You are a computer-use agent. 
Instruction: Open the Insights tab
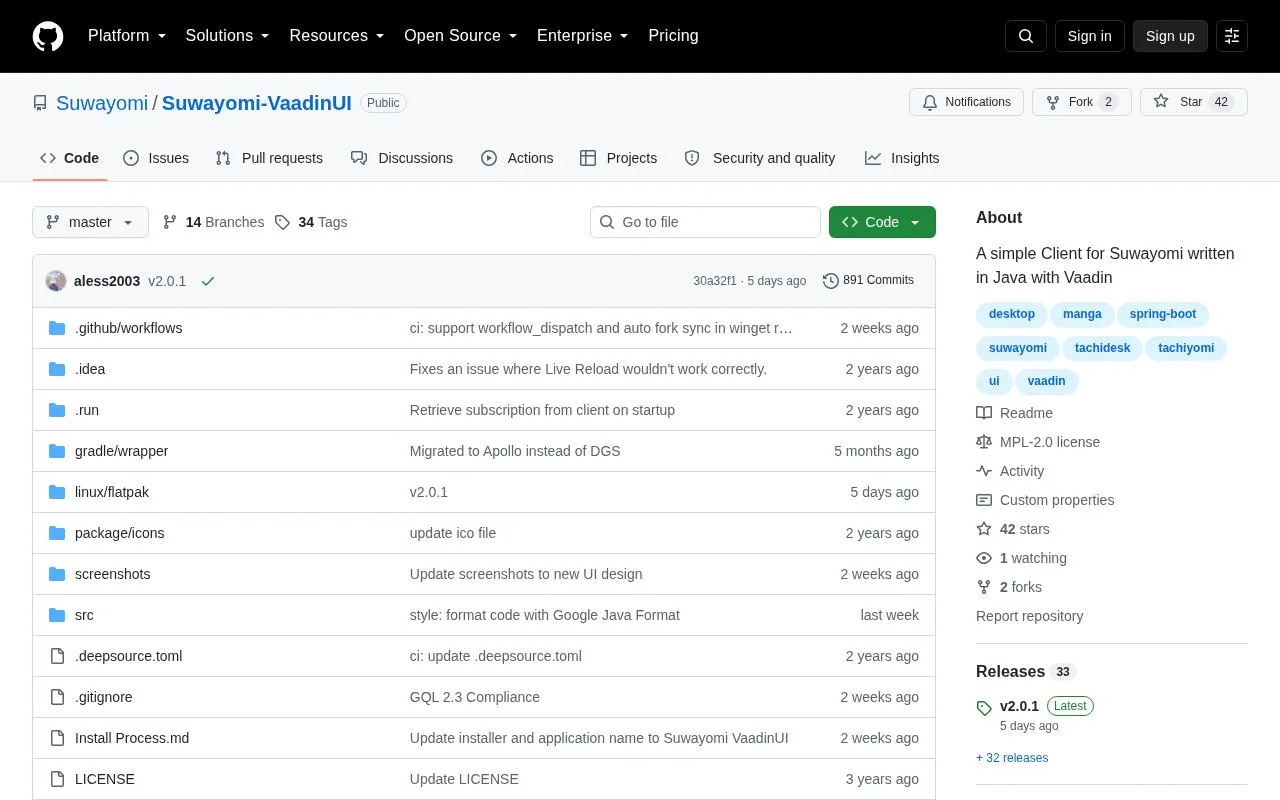[902, 158]
